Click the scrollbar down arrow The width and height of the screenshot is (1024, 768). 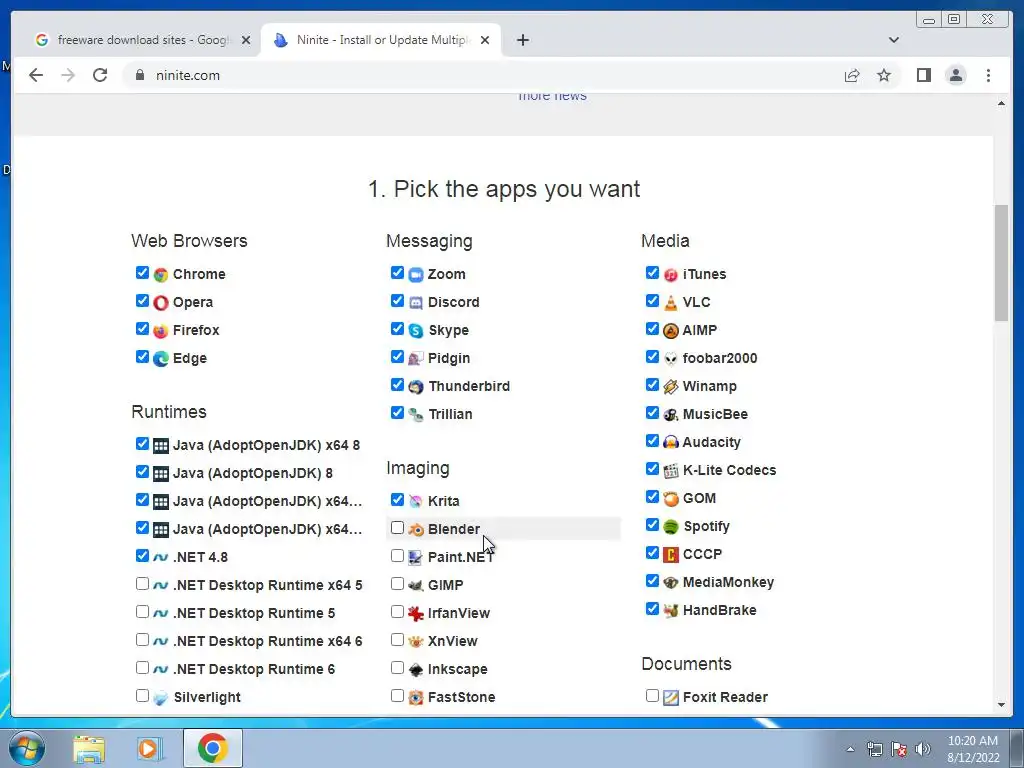(x=1001, y=705)
